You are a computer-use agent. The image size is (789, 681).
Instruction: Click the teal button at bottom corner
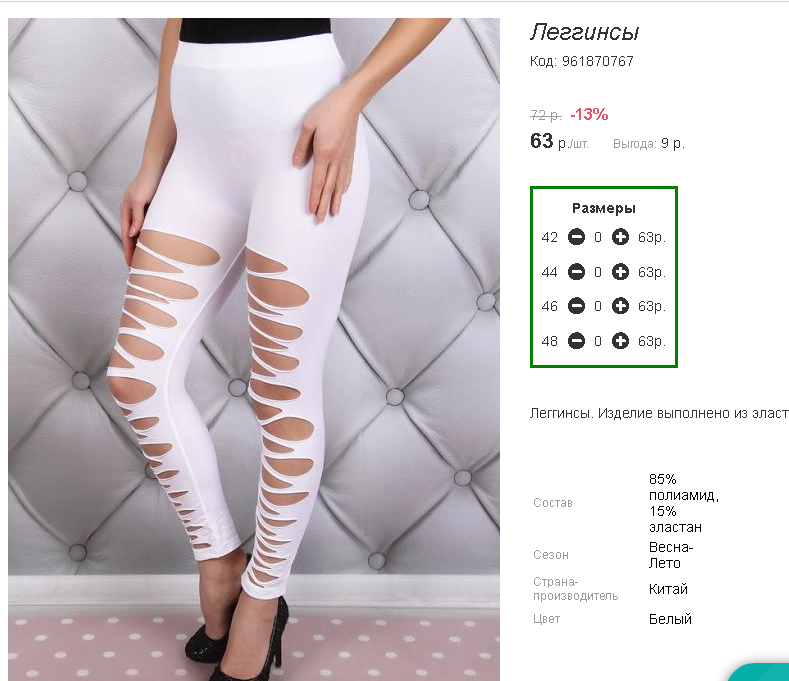(x=759, y=673)
